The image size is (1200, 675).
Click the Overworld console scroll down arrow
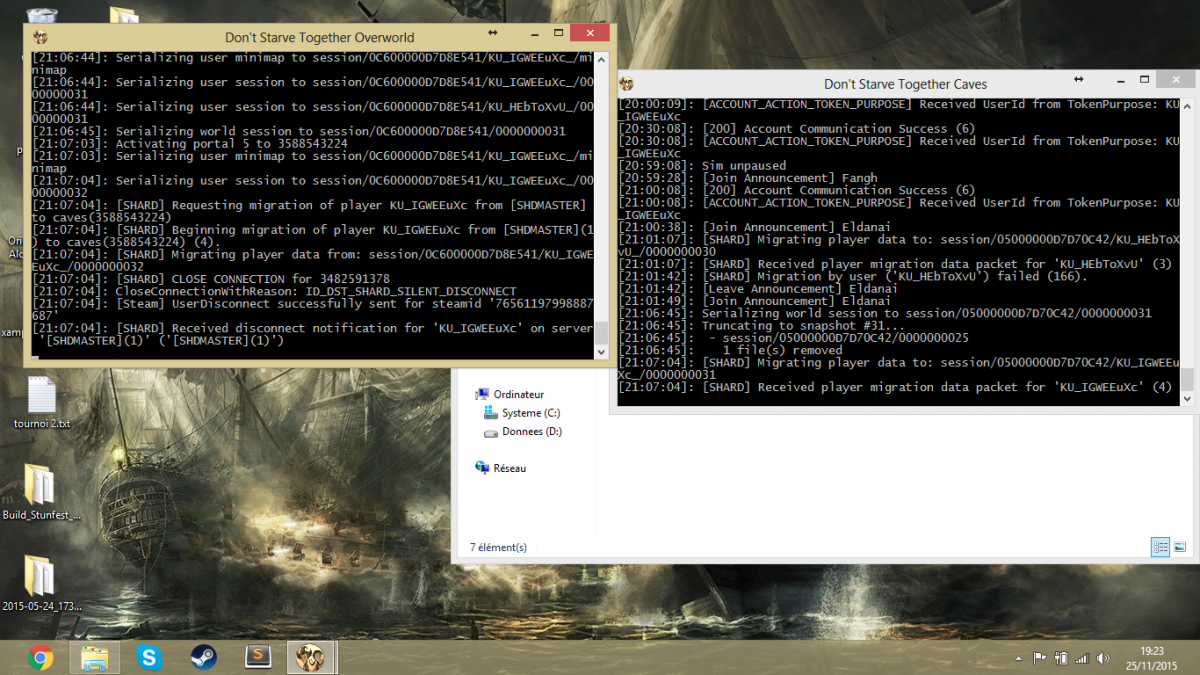(x=601, y=352)
